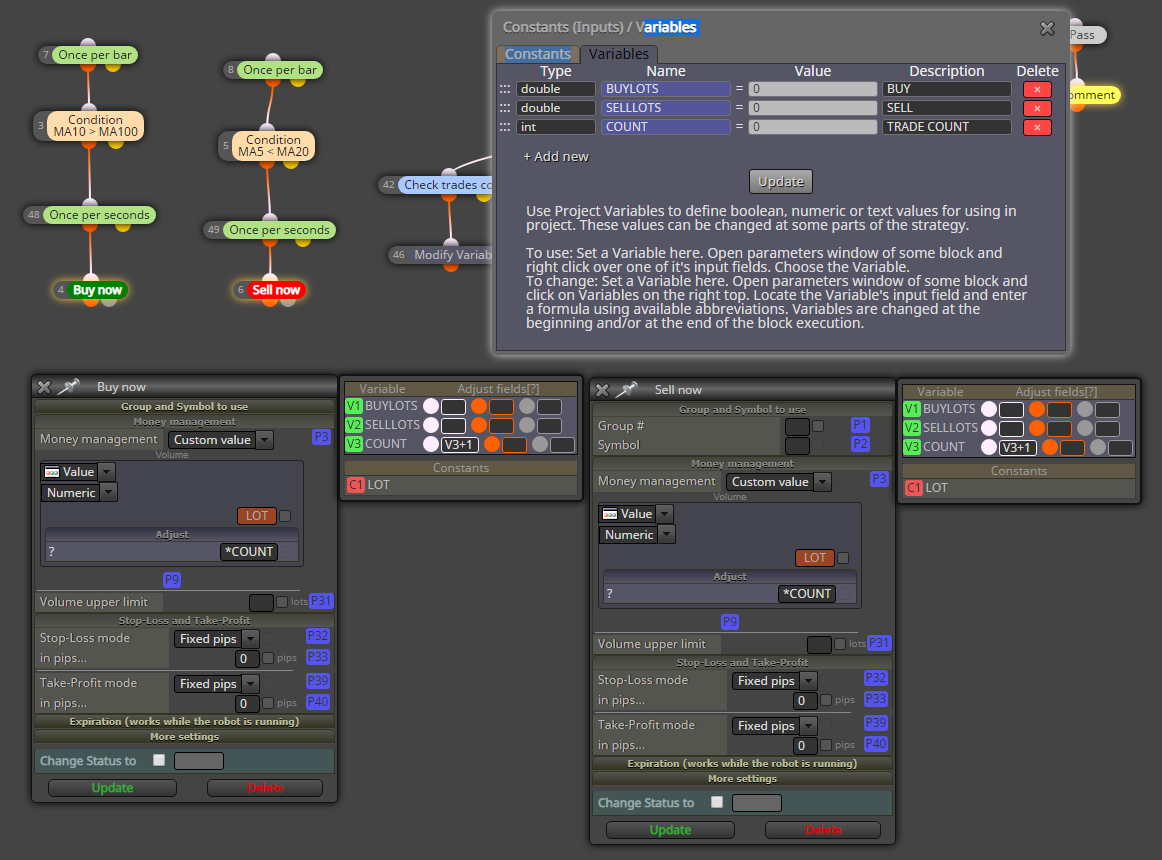
Task: Click C1 LOT constant badge in Buy now
Action: (x=356, y=485)
